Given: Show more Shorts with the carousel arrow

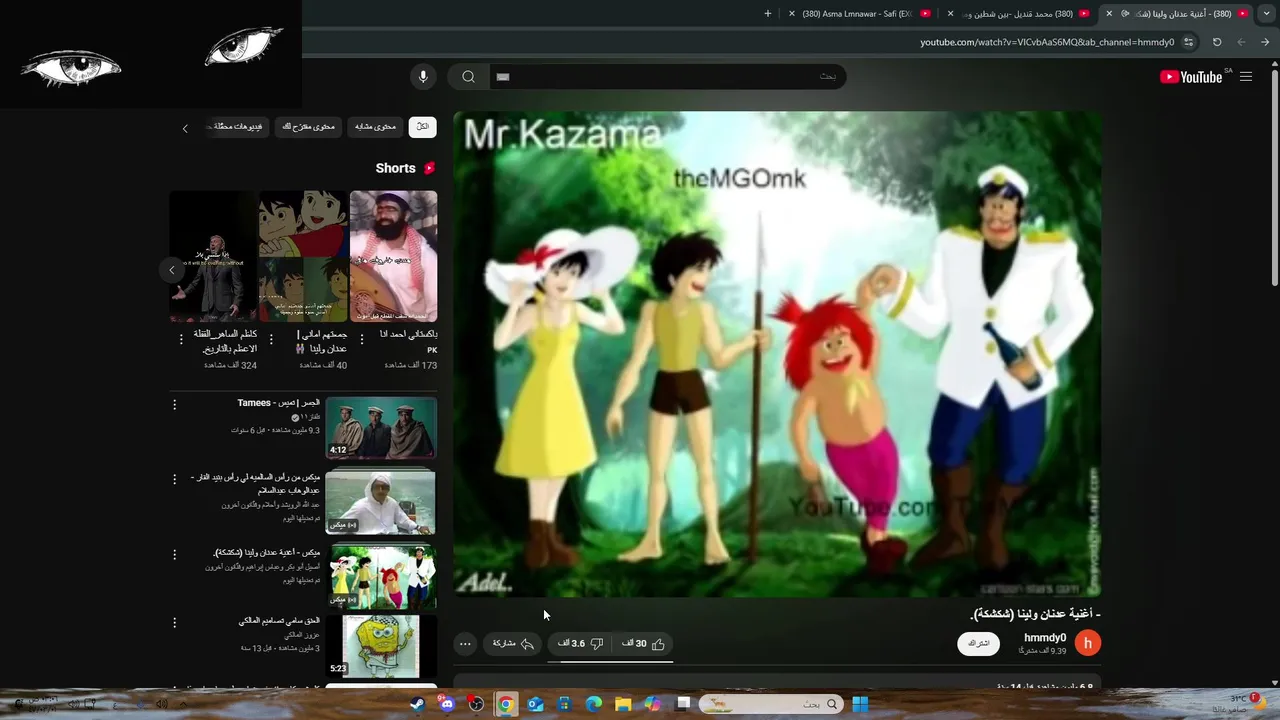Looking at the screenshot, I should coord(172,270).
